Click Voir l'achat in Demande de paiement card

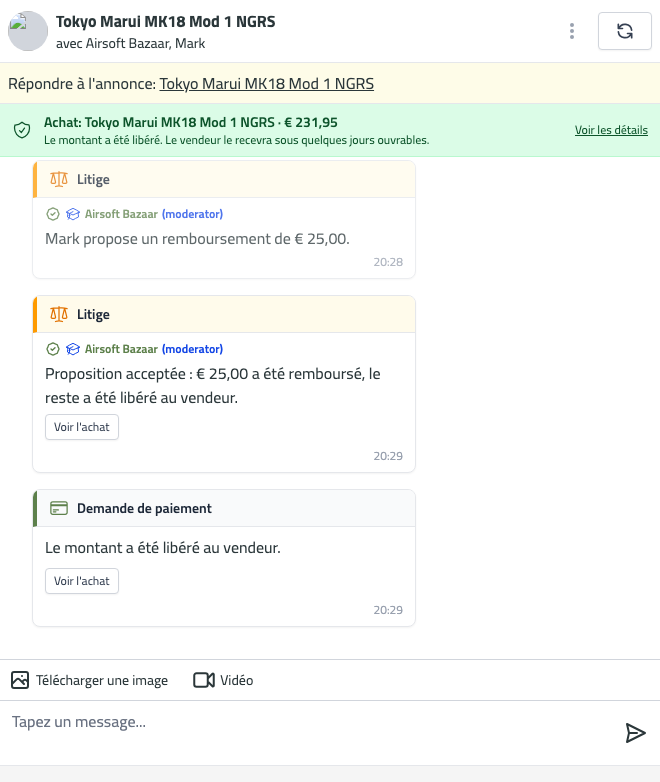(x=82, y=581)
